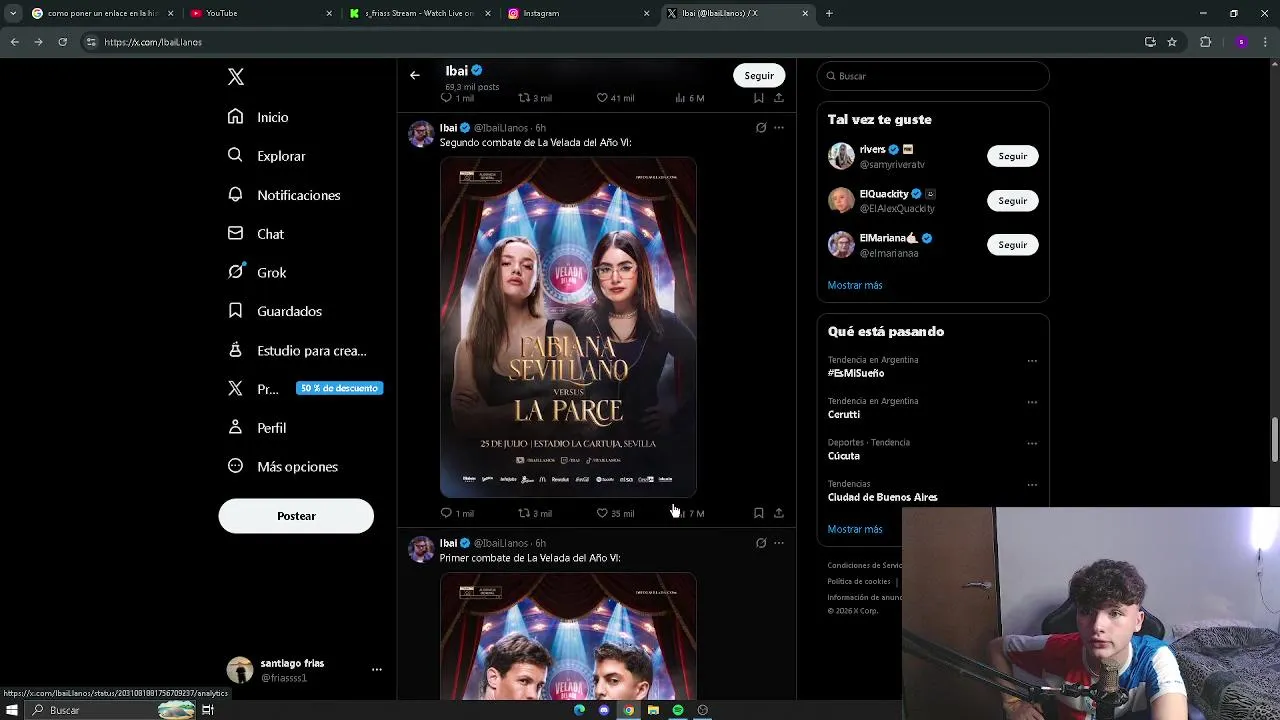
Task: Switch to the Instagram browser tab
Action: (578, 13)
